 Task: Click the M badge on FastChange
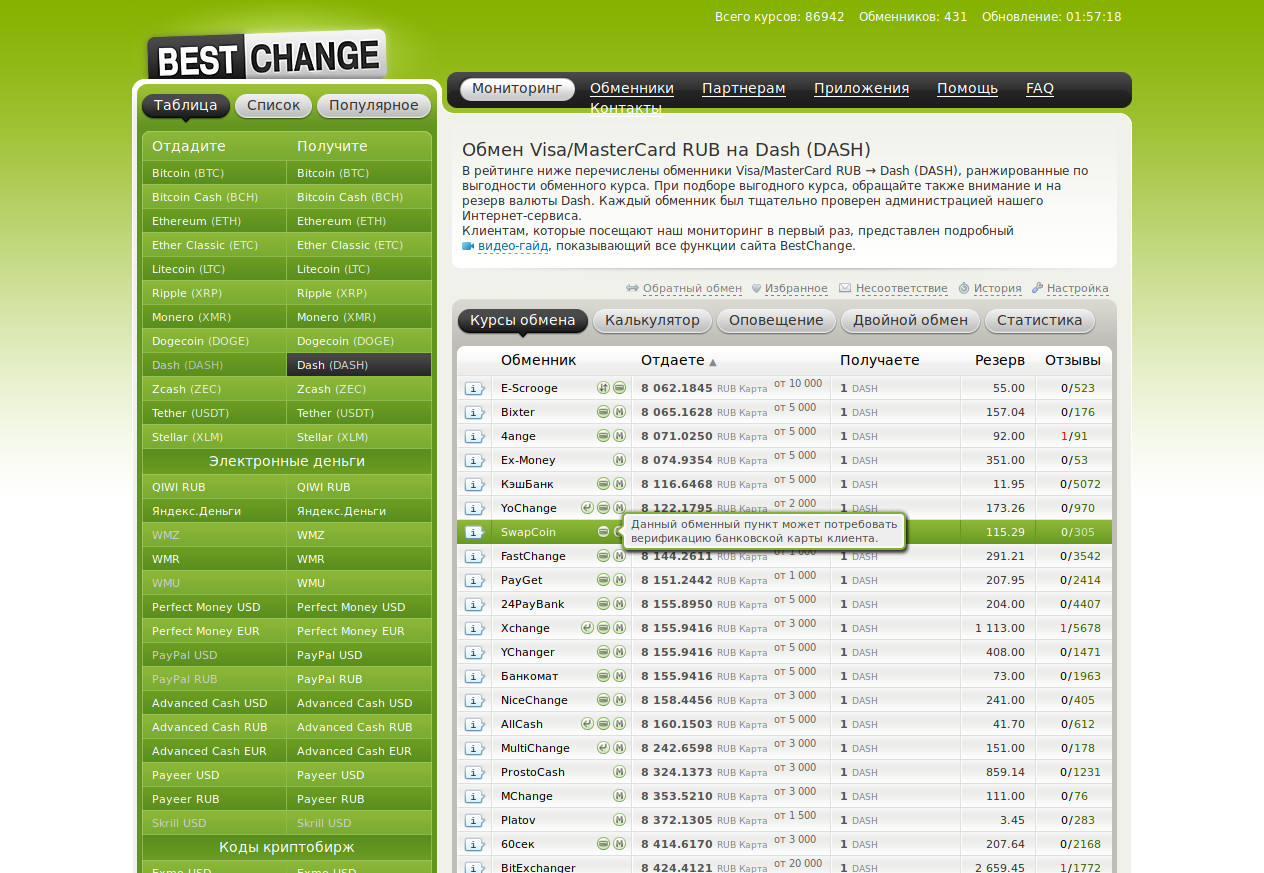pos(620,556)
